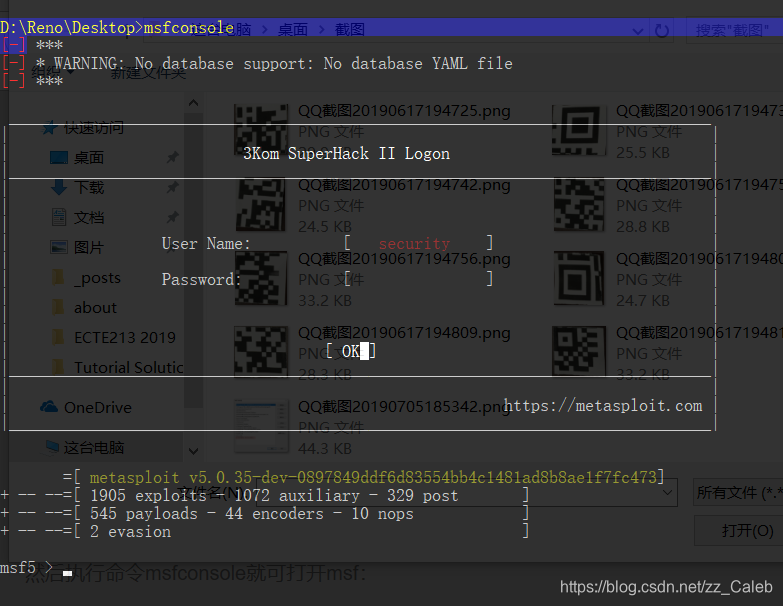This screenshot has width=783, height=606.
Task: Click the 新建文件夹 button
Action: (x=148, y=73)
